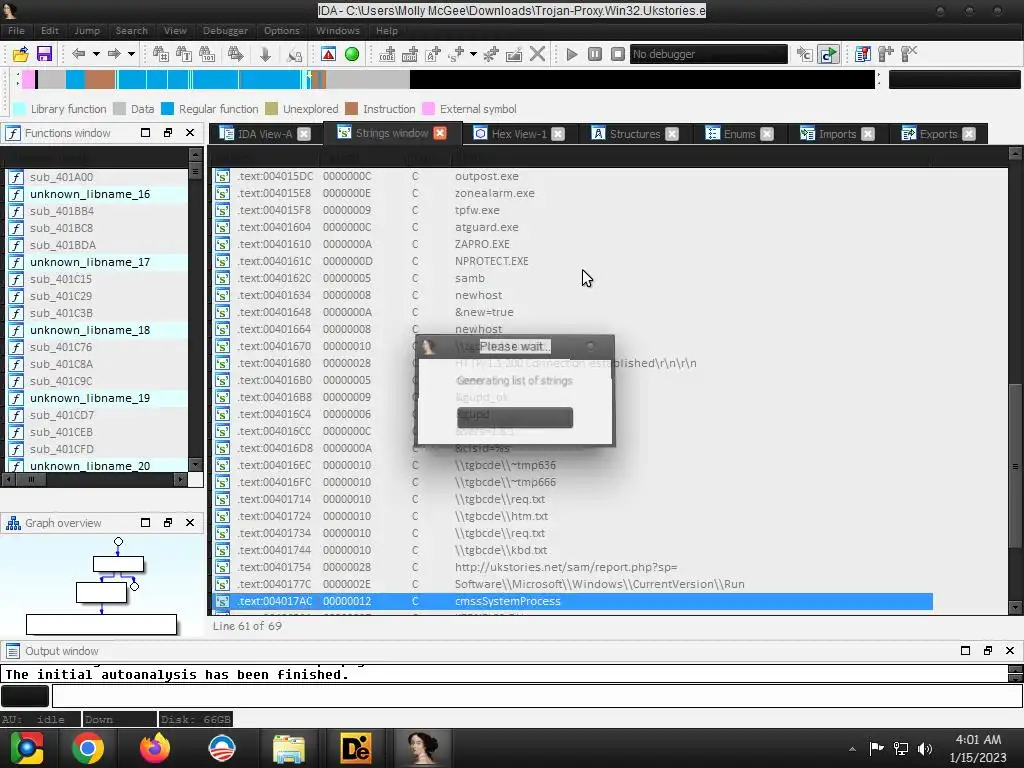This screenshot has height=768, width=1024.
Task: Save the database with floppy icon
Action: tap(44, 54)
